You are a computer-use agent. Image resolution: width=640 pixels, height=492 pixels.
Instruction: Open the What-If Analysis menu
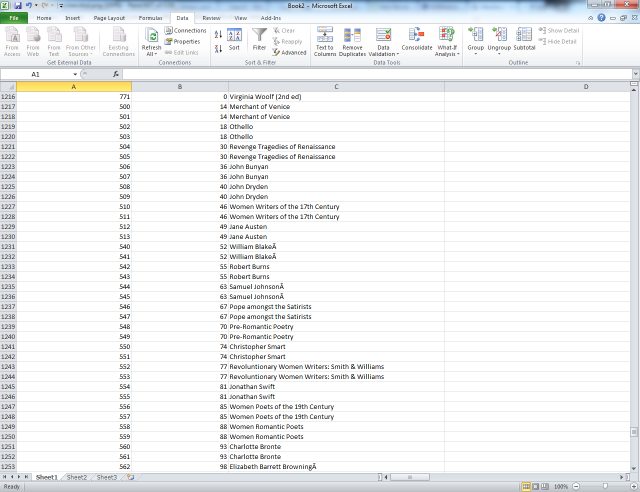tap(447, 52)
